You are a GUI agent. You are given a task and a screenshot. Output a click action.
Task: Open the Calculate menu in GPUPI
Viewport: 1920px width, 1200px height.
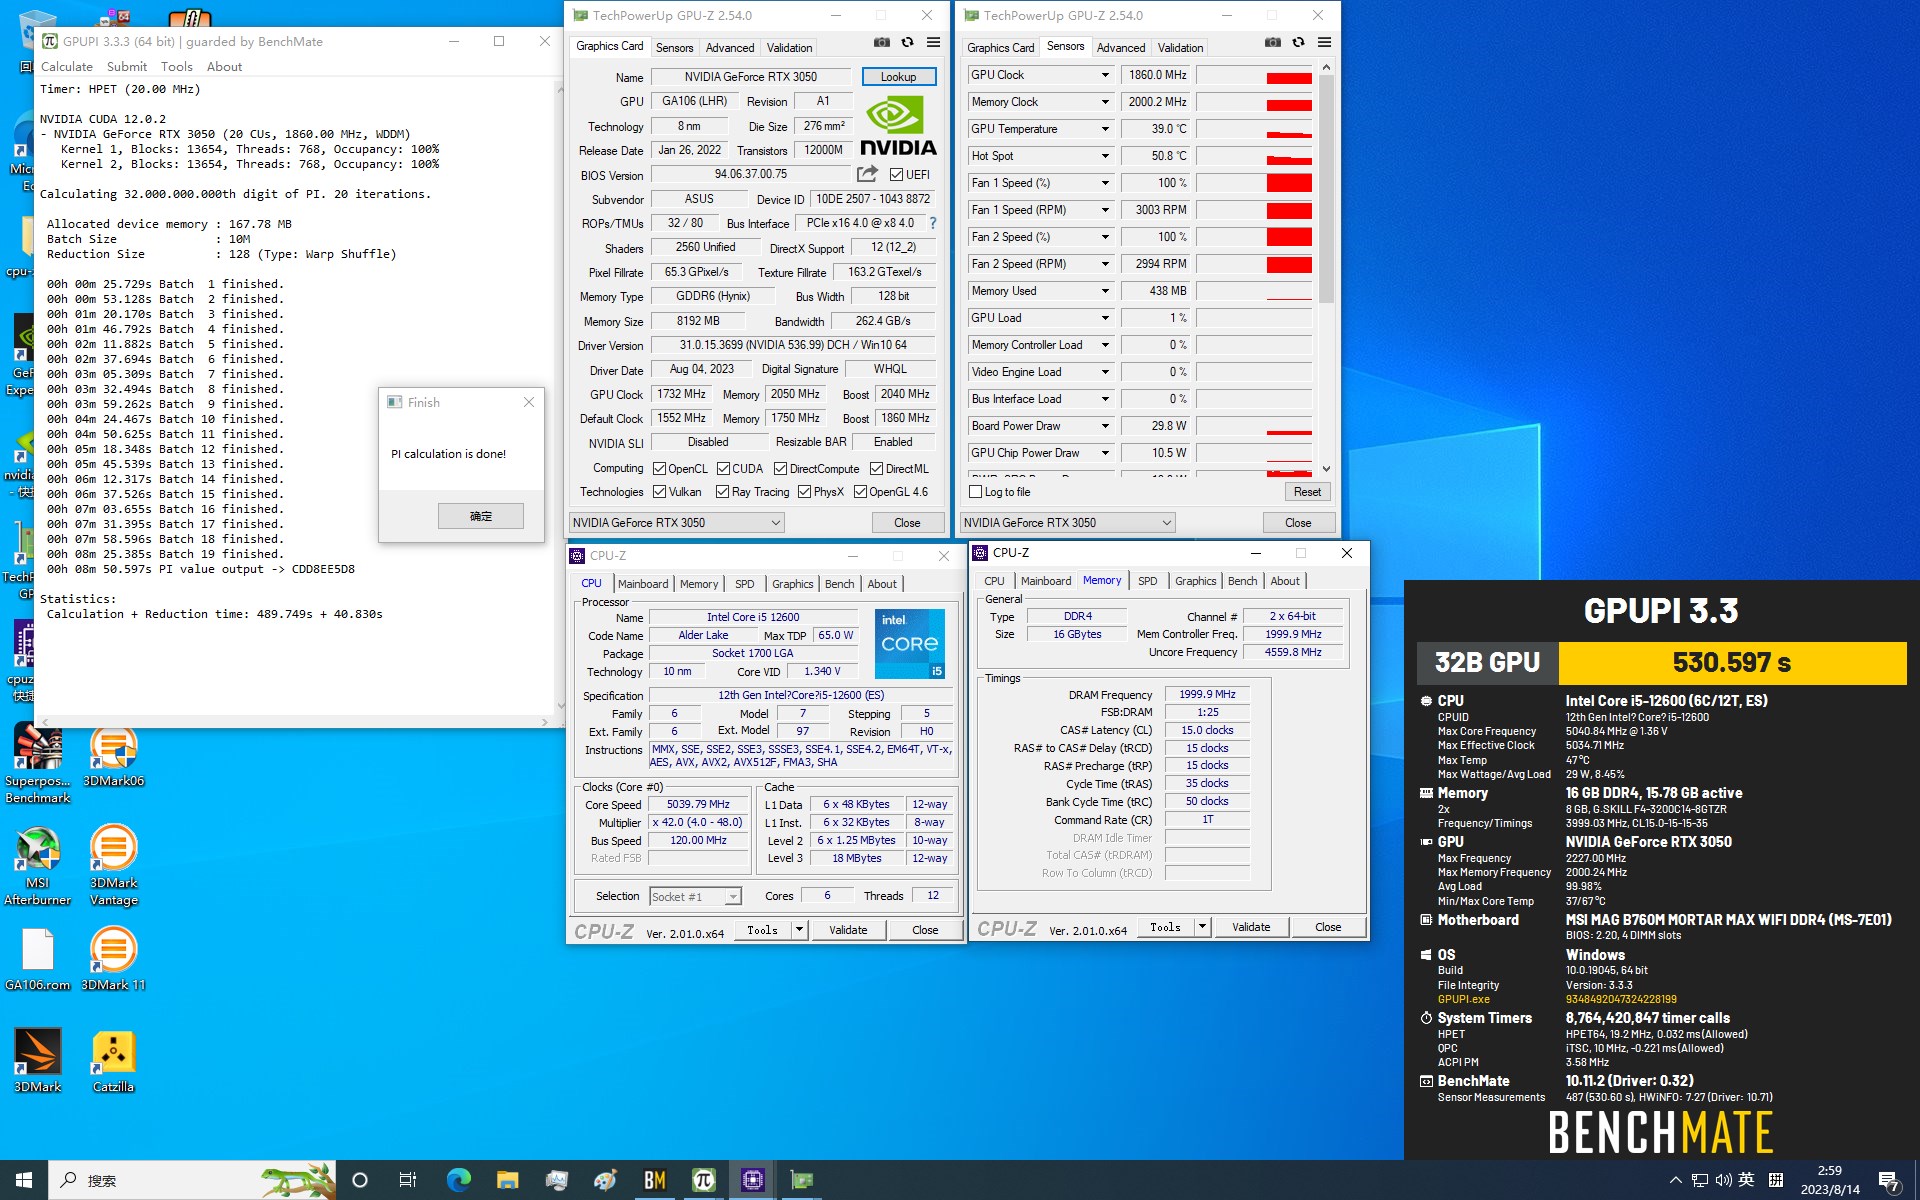[67, 67]
